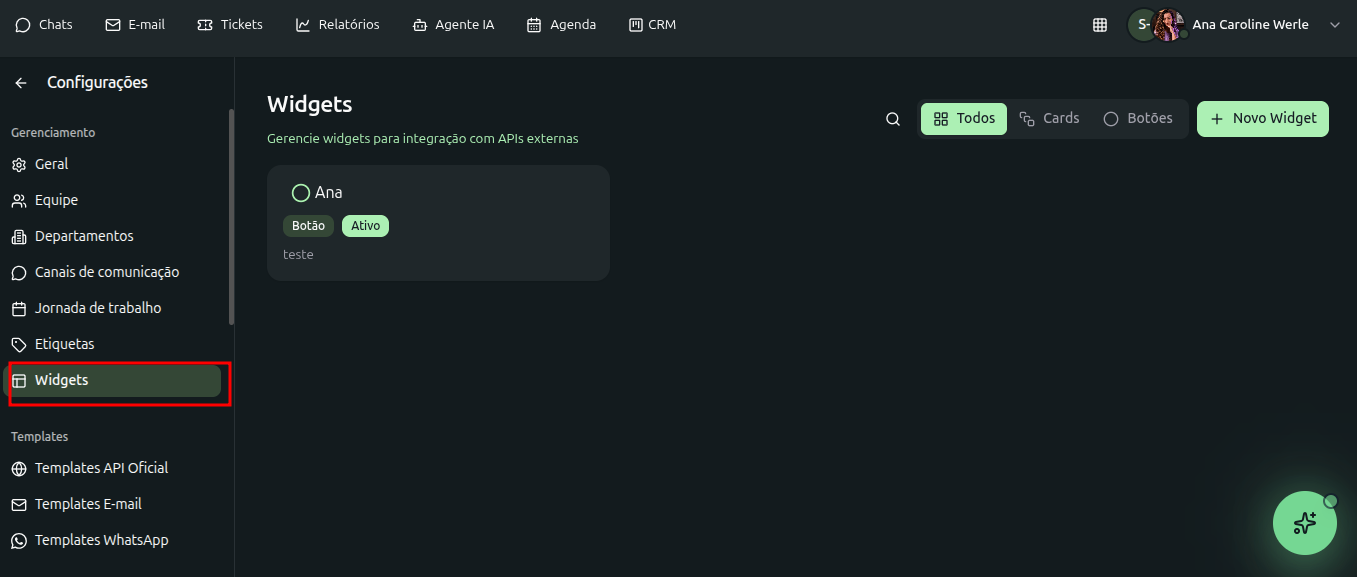Click the Templates WhatsApp icon
This screenshot has height=577, width=1357.
click(18, 541)
